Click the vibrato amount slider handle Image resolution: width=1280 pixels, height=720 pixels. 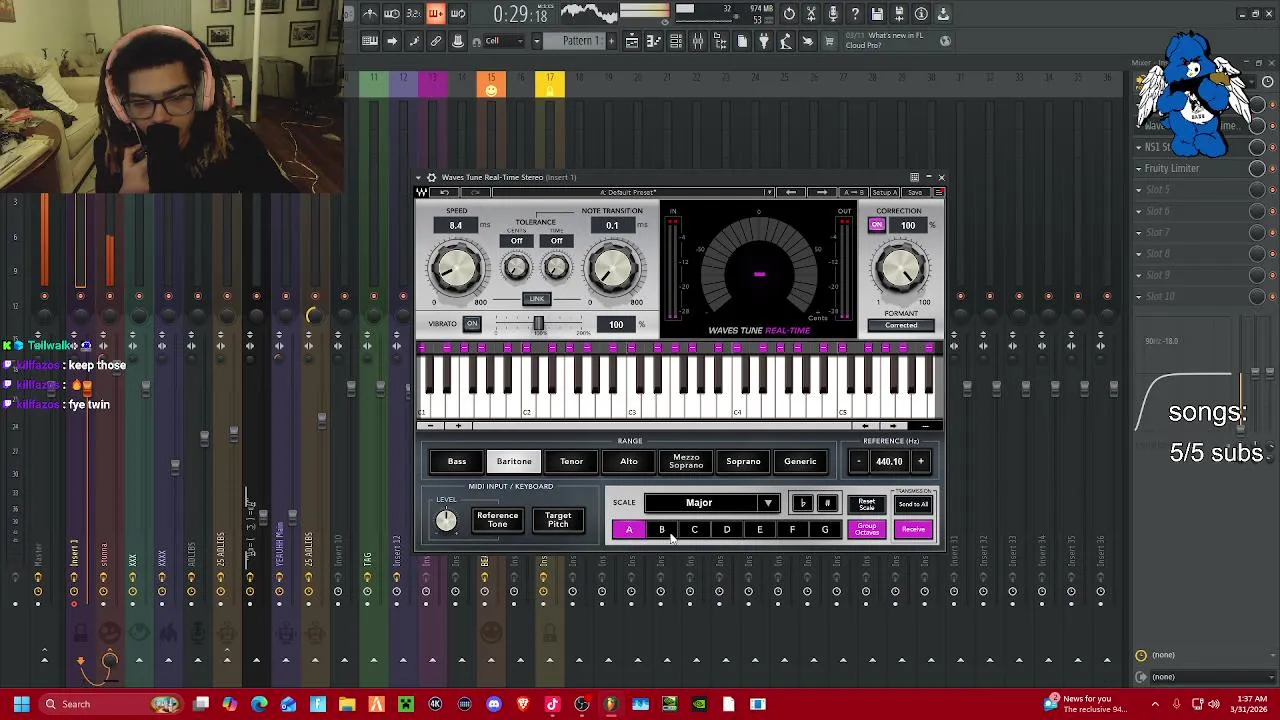[x=538, y=323]
